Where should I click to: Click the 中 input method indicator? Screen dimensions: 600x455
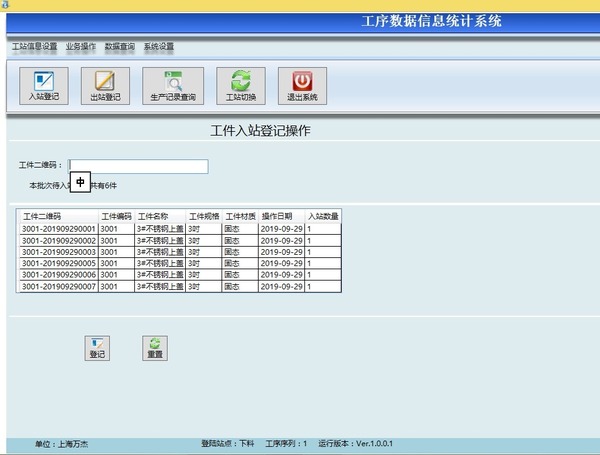click(x=81, y=183)
